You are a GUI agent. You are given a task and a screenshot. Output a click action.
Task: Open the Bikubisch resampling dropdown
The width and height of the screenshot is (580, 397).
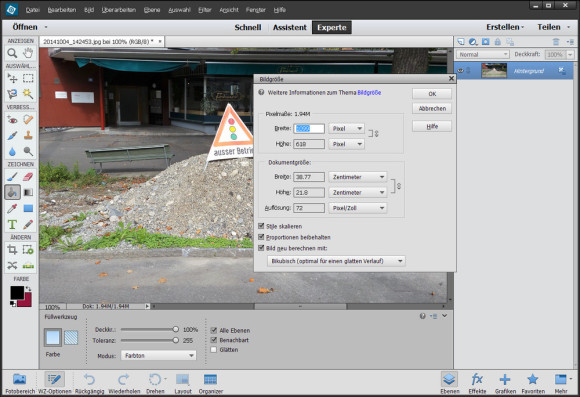pyautogui.click(x=336, y=261)
